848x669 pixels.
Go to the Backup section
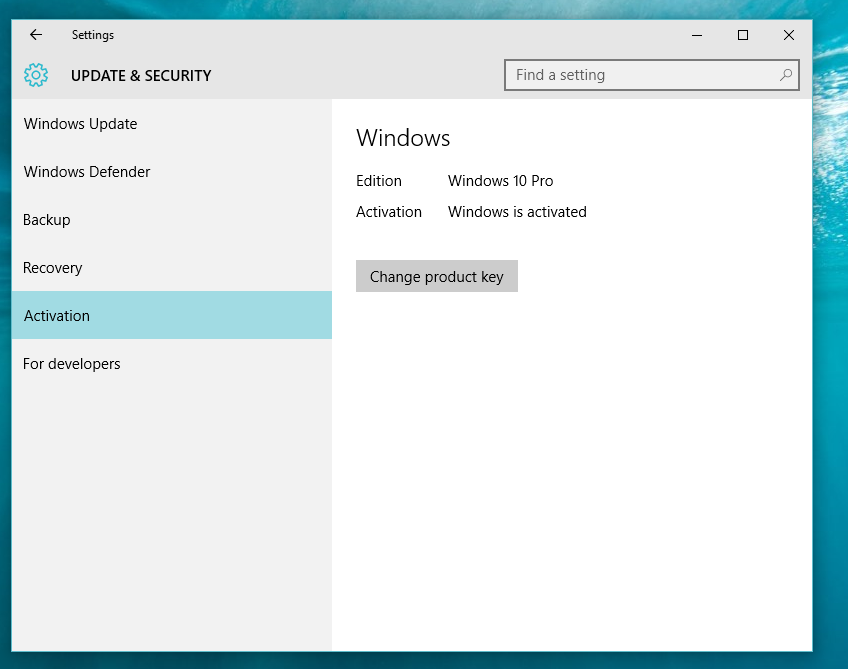pyautogui.click(x=45, y=220)
